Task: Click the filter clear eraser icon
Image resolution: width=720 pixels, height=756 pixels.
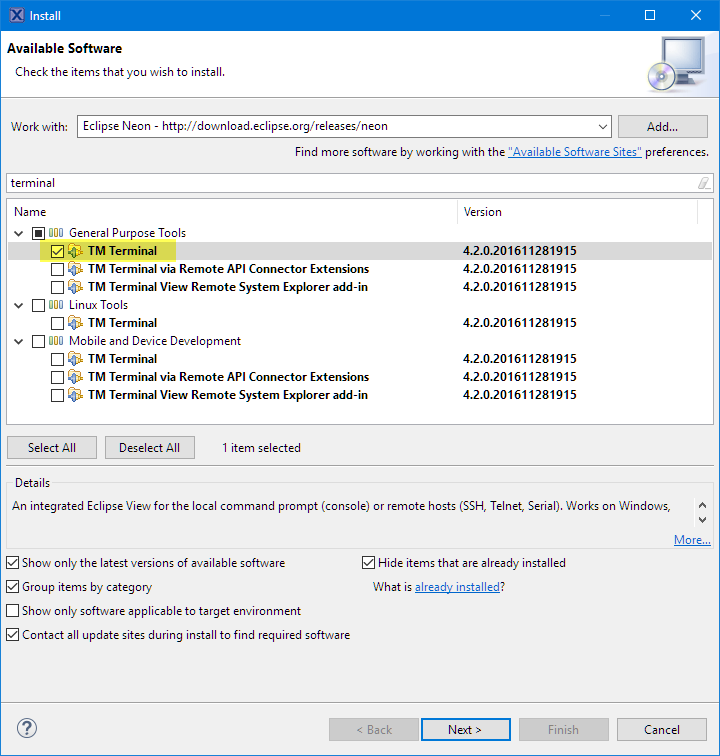Action: point(703,183)
